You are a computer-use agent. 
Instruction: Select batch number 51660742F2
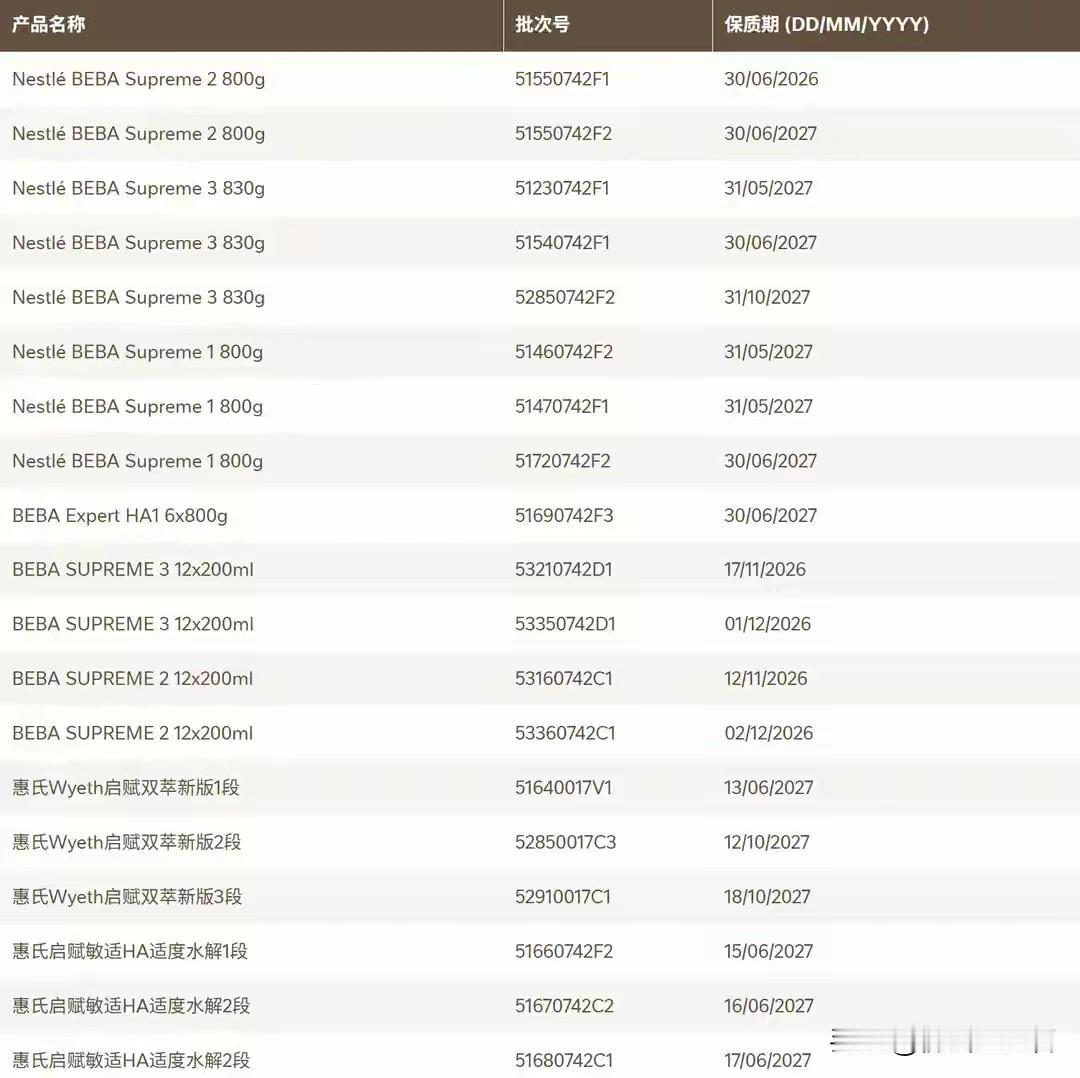pos(564,951)
